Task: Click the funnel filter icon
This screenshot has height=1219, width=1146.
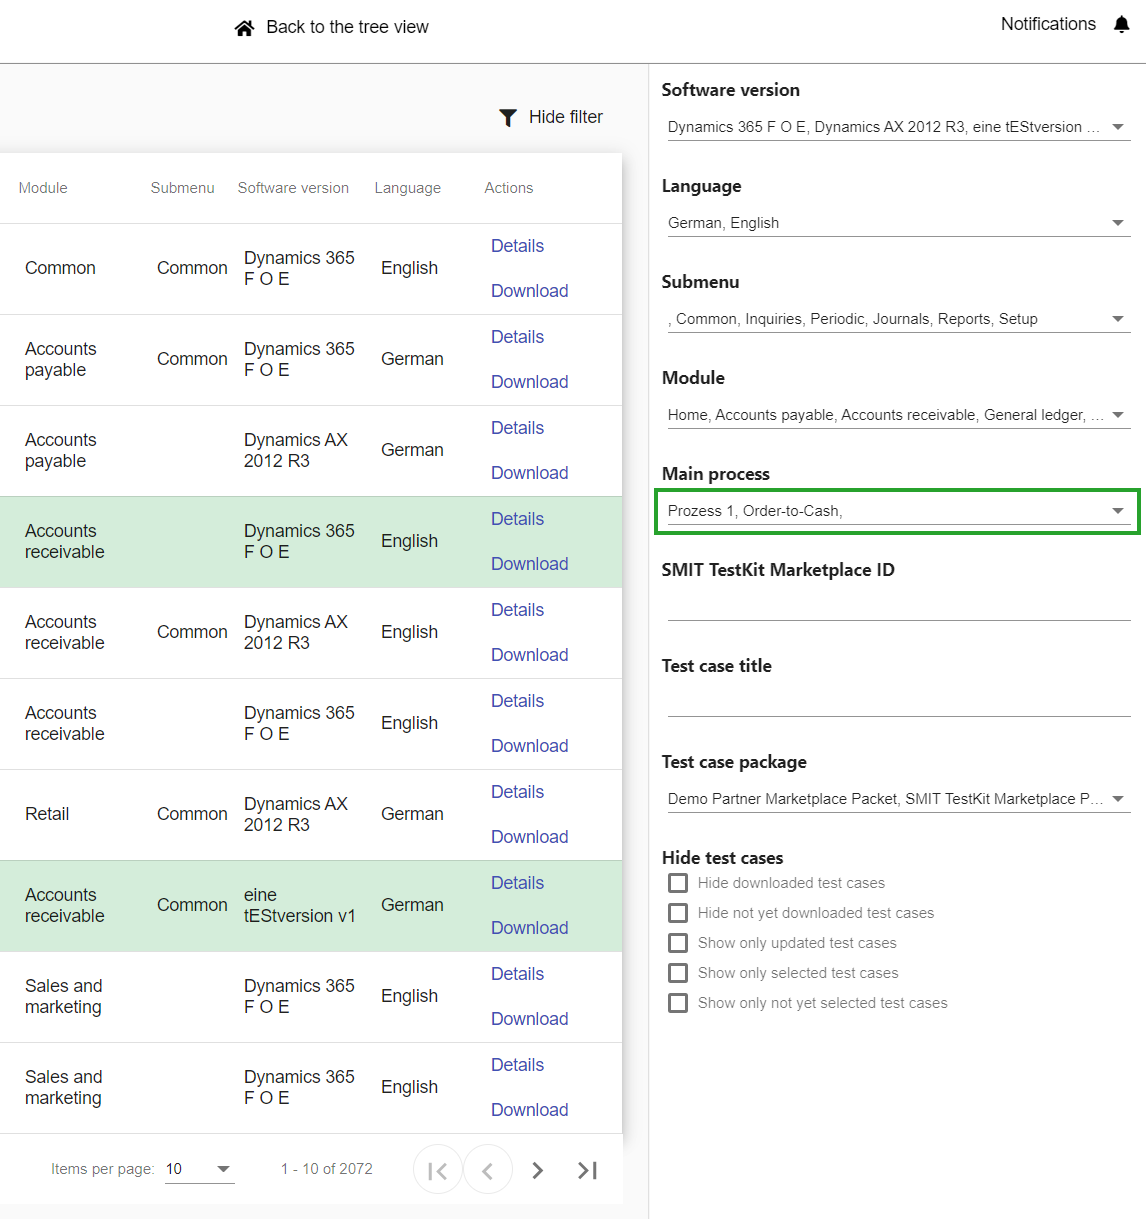Action: 508,118
